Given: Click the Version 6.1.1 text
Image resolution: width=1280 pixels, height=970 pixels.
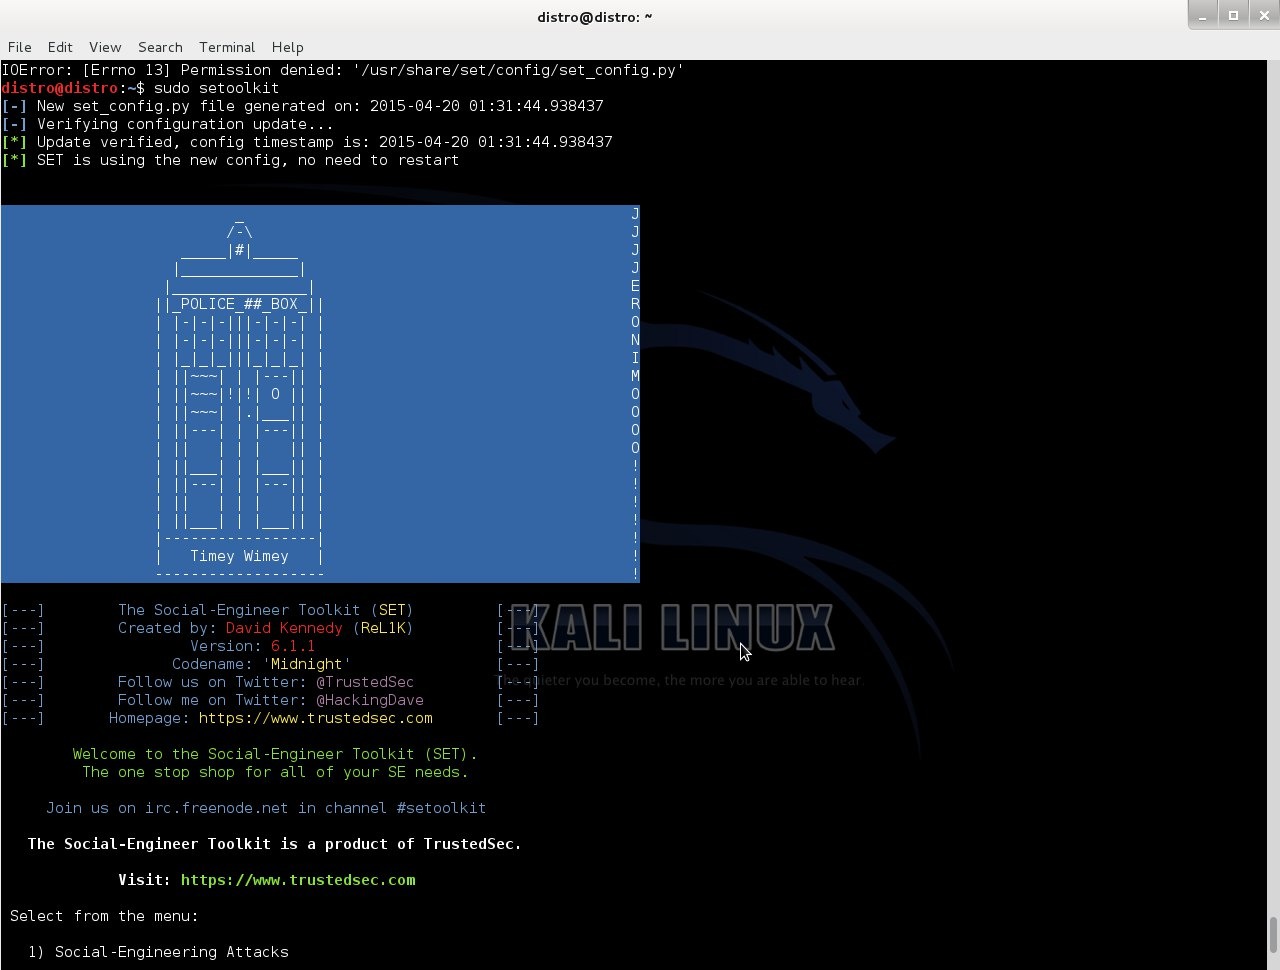Looking at the screenshot, I should point(252,646).
